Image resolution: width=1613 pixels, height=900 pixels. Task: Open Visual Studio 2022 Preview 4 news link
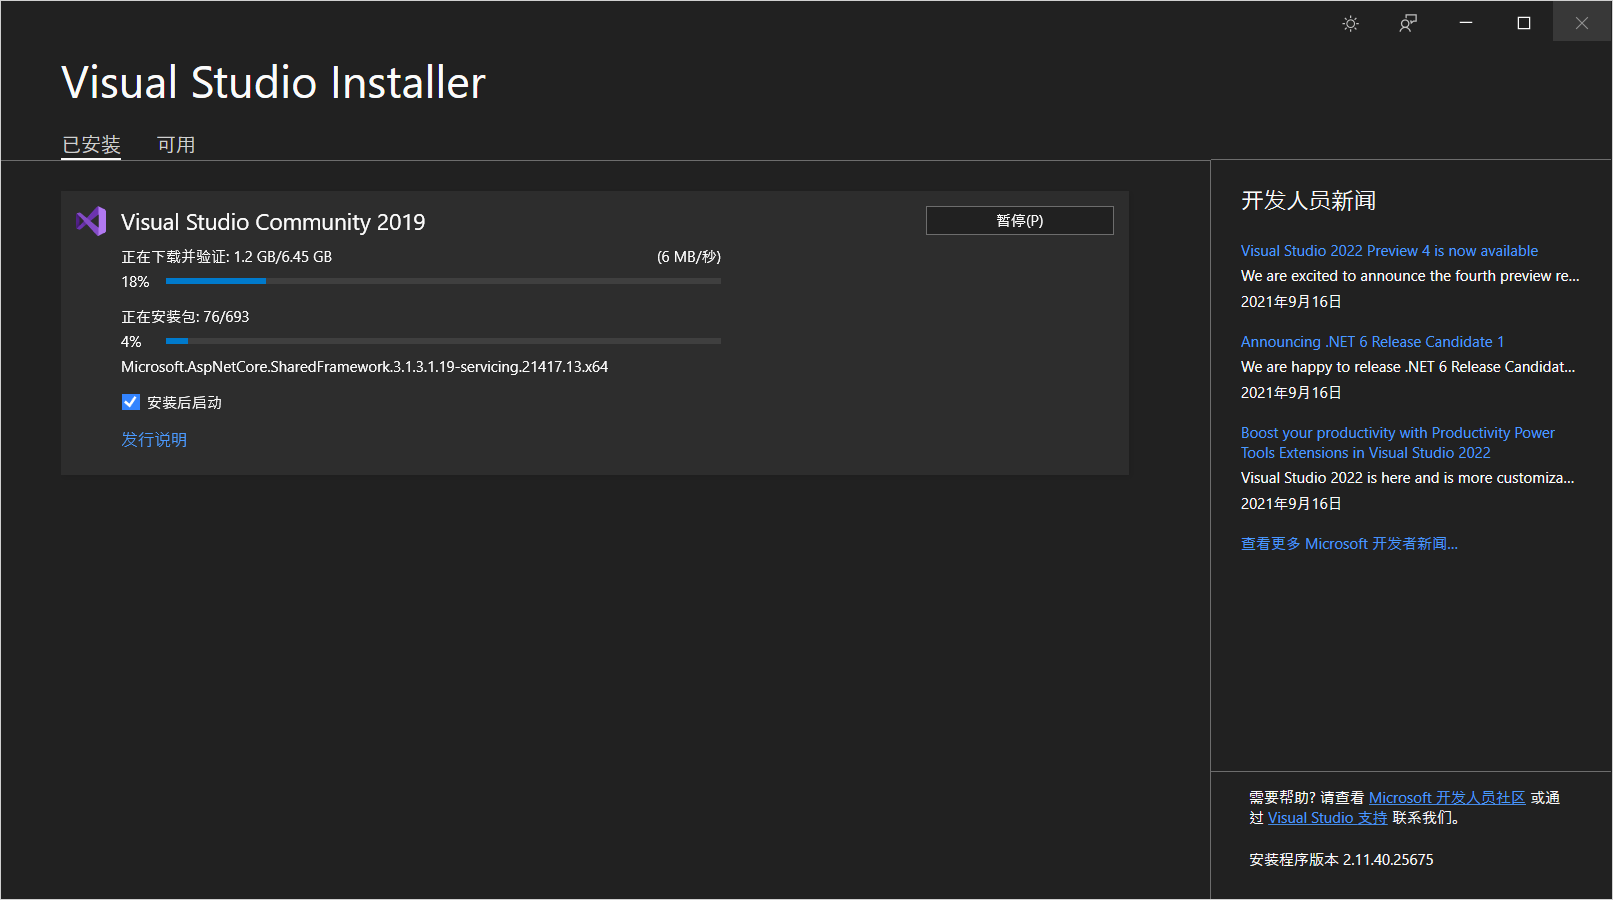[1389, 251]
